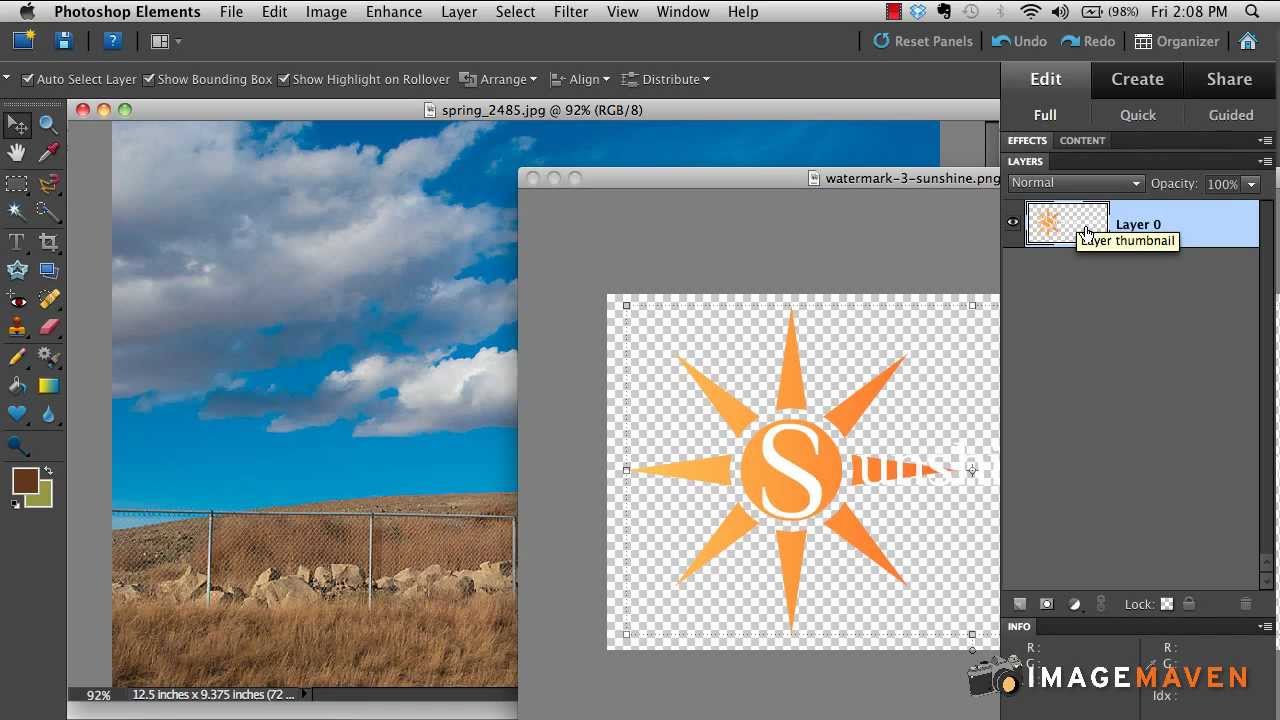Create adjustment layer half-circle icon
1280x720 pixels.
point(1075,604)
